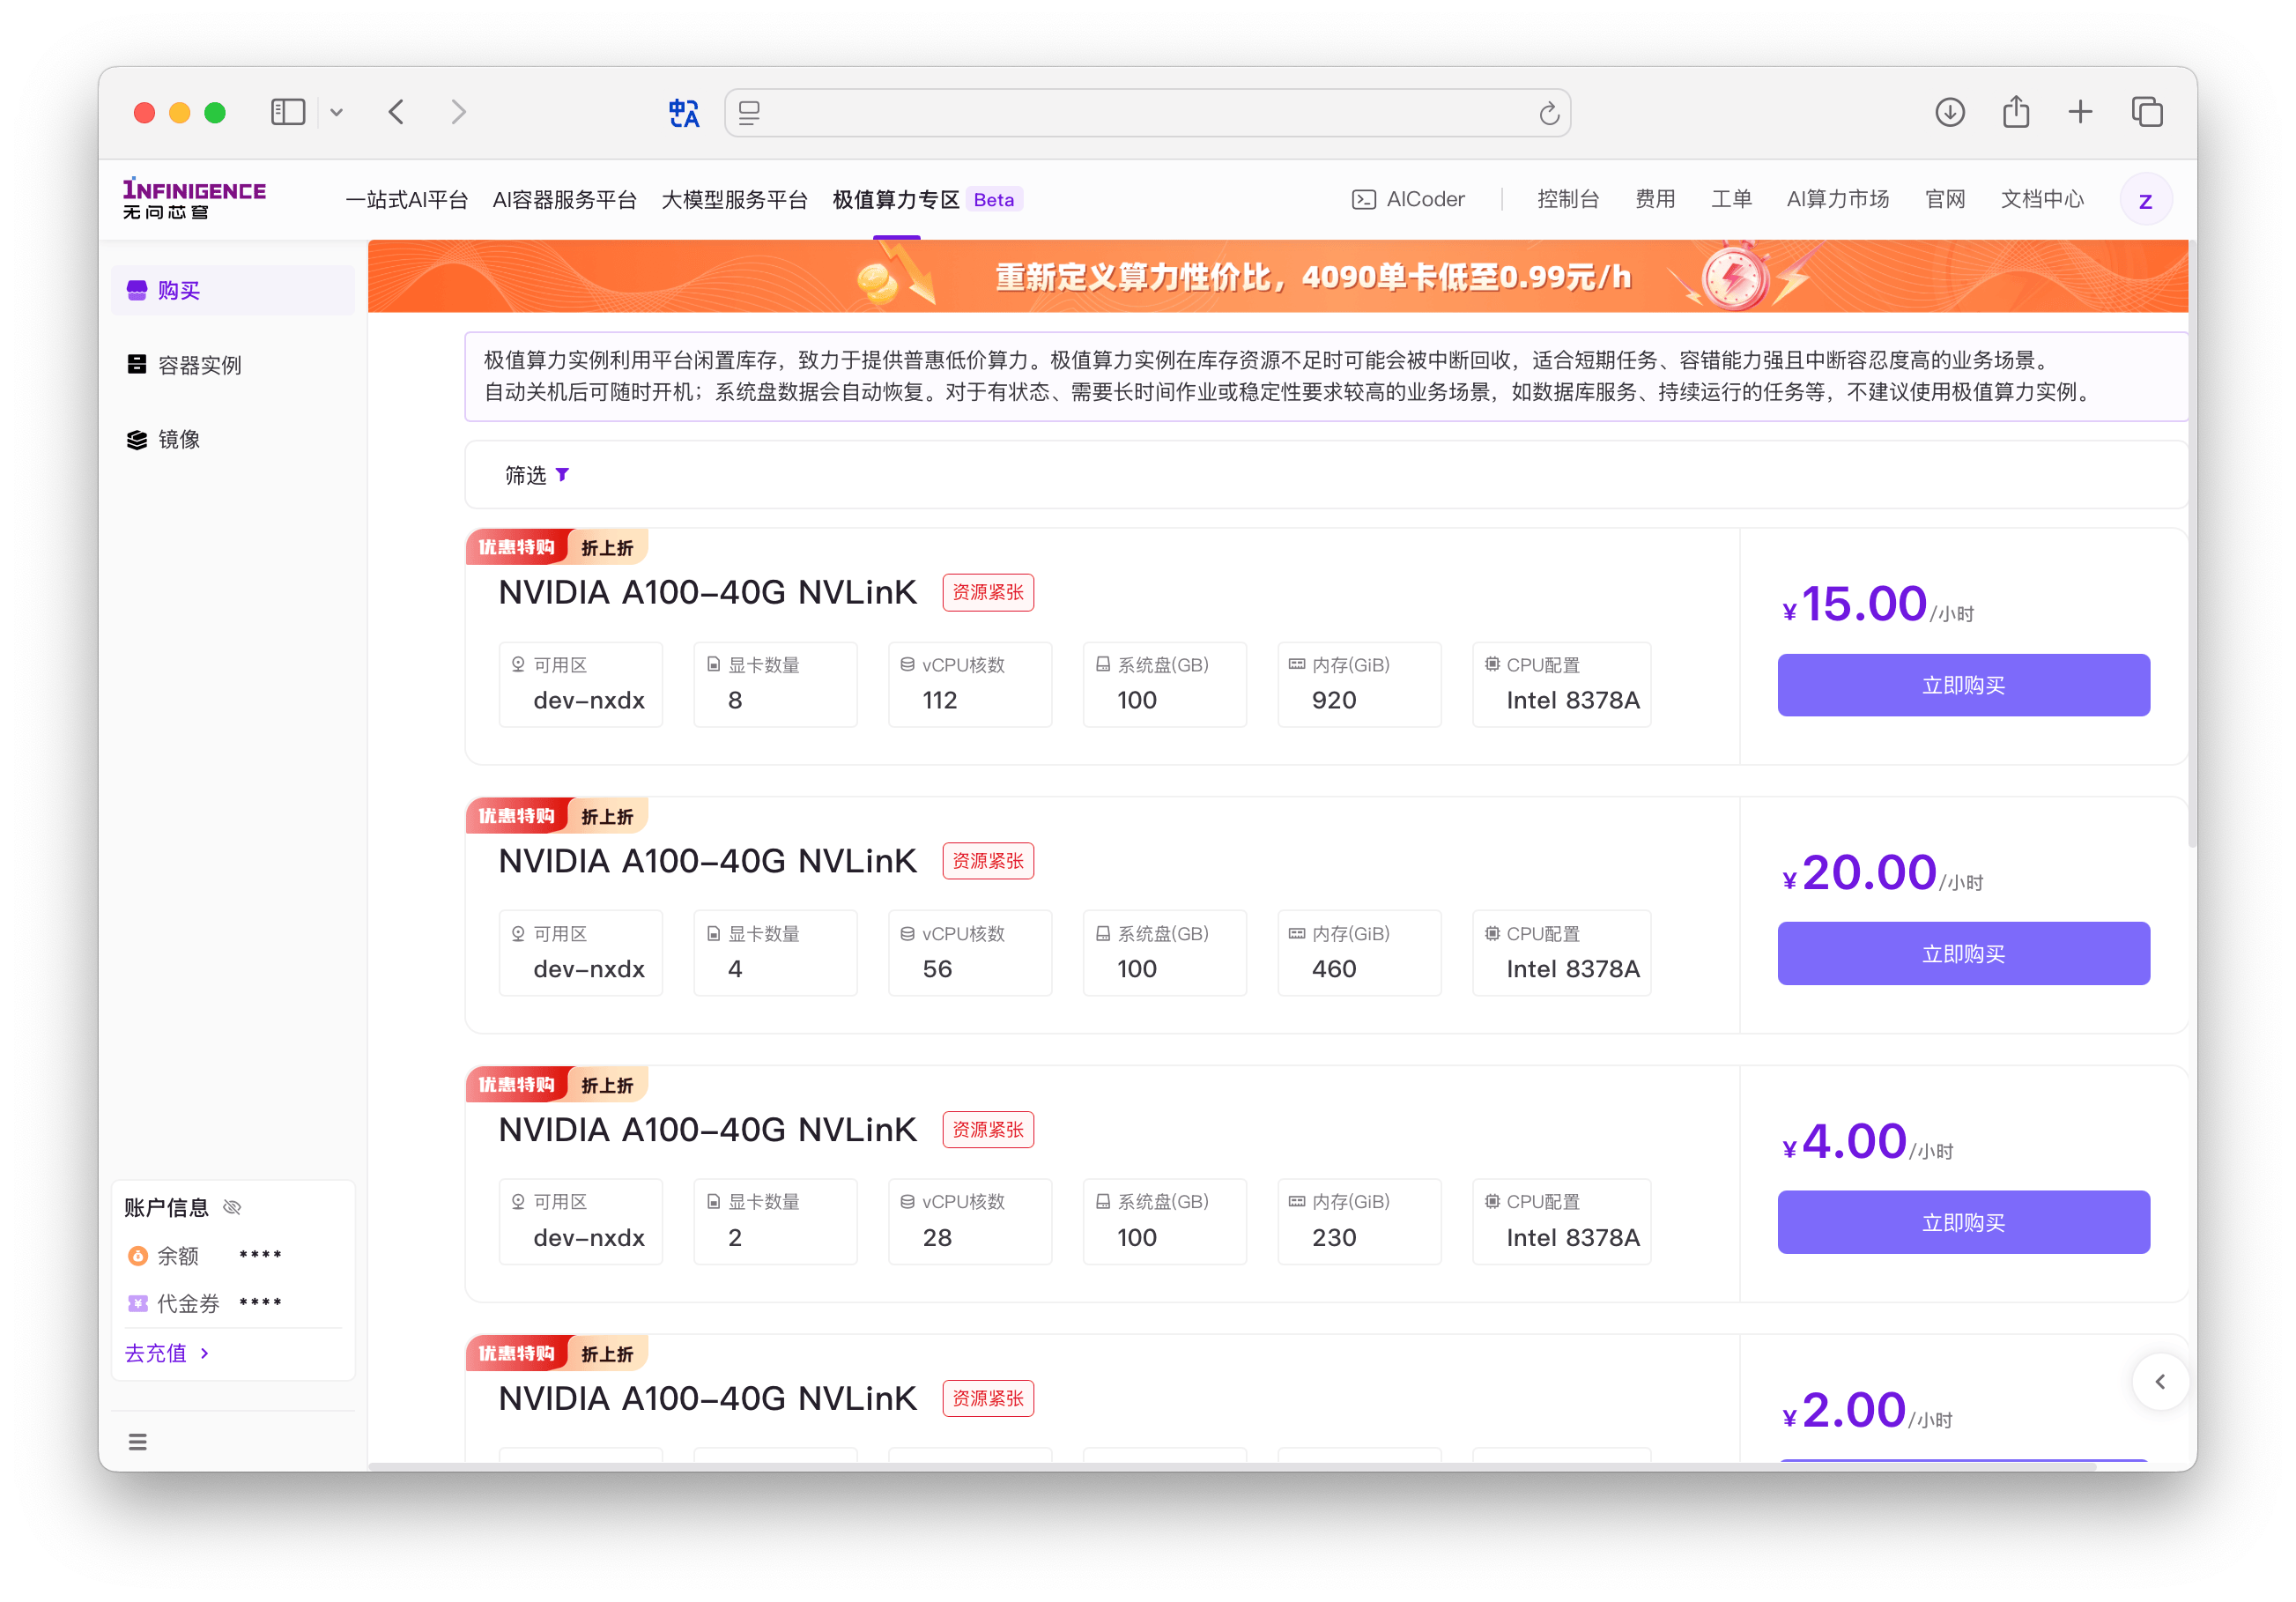Click 资源紧张 tag on the ¥15.00 card

click(x=988, y=592)
